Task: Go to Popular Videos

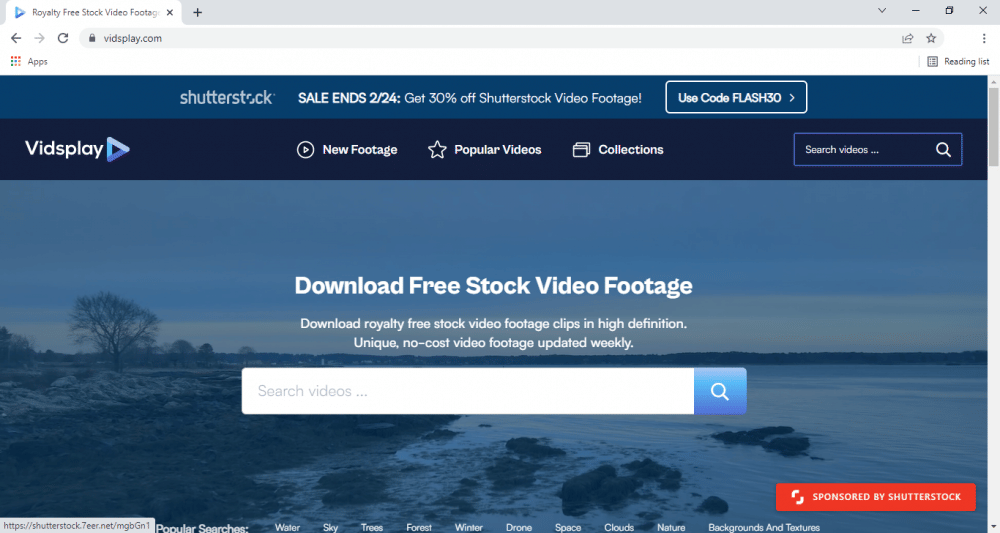Action: pos(485,150)
